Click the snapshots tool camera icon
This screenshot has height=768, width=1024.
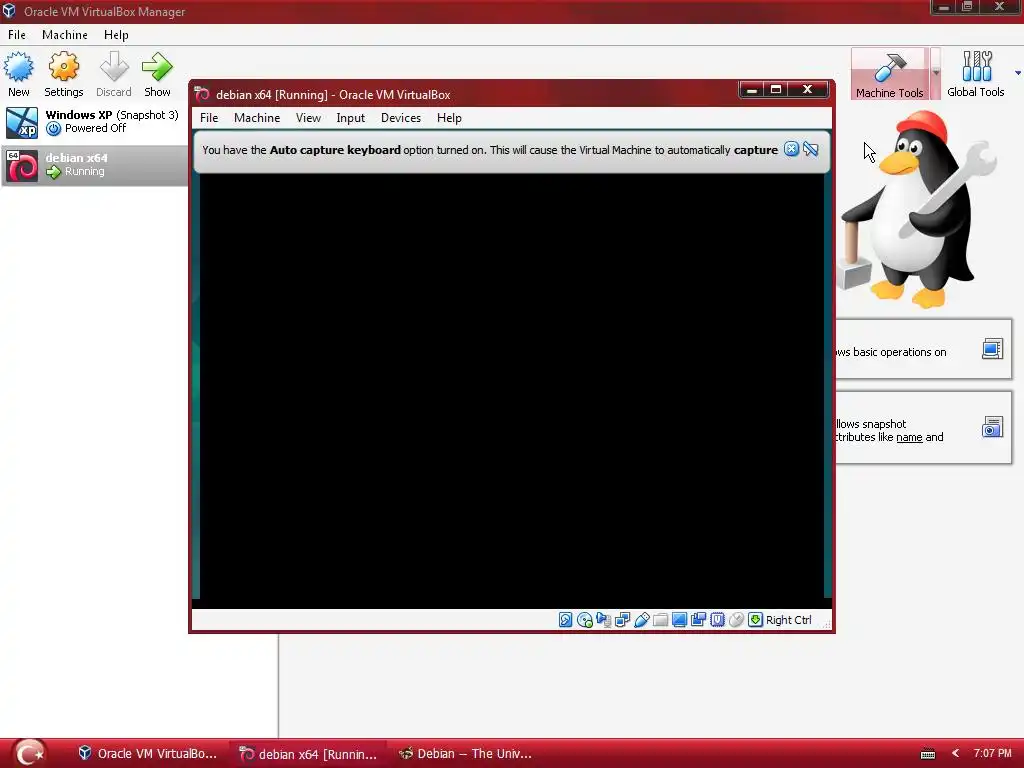(x=992, y=427)
